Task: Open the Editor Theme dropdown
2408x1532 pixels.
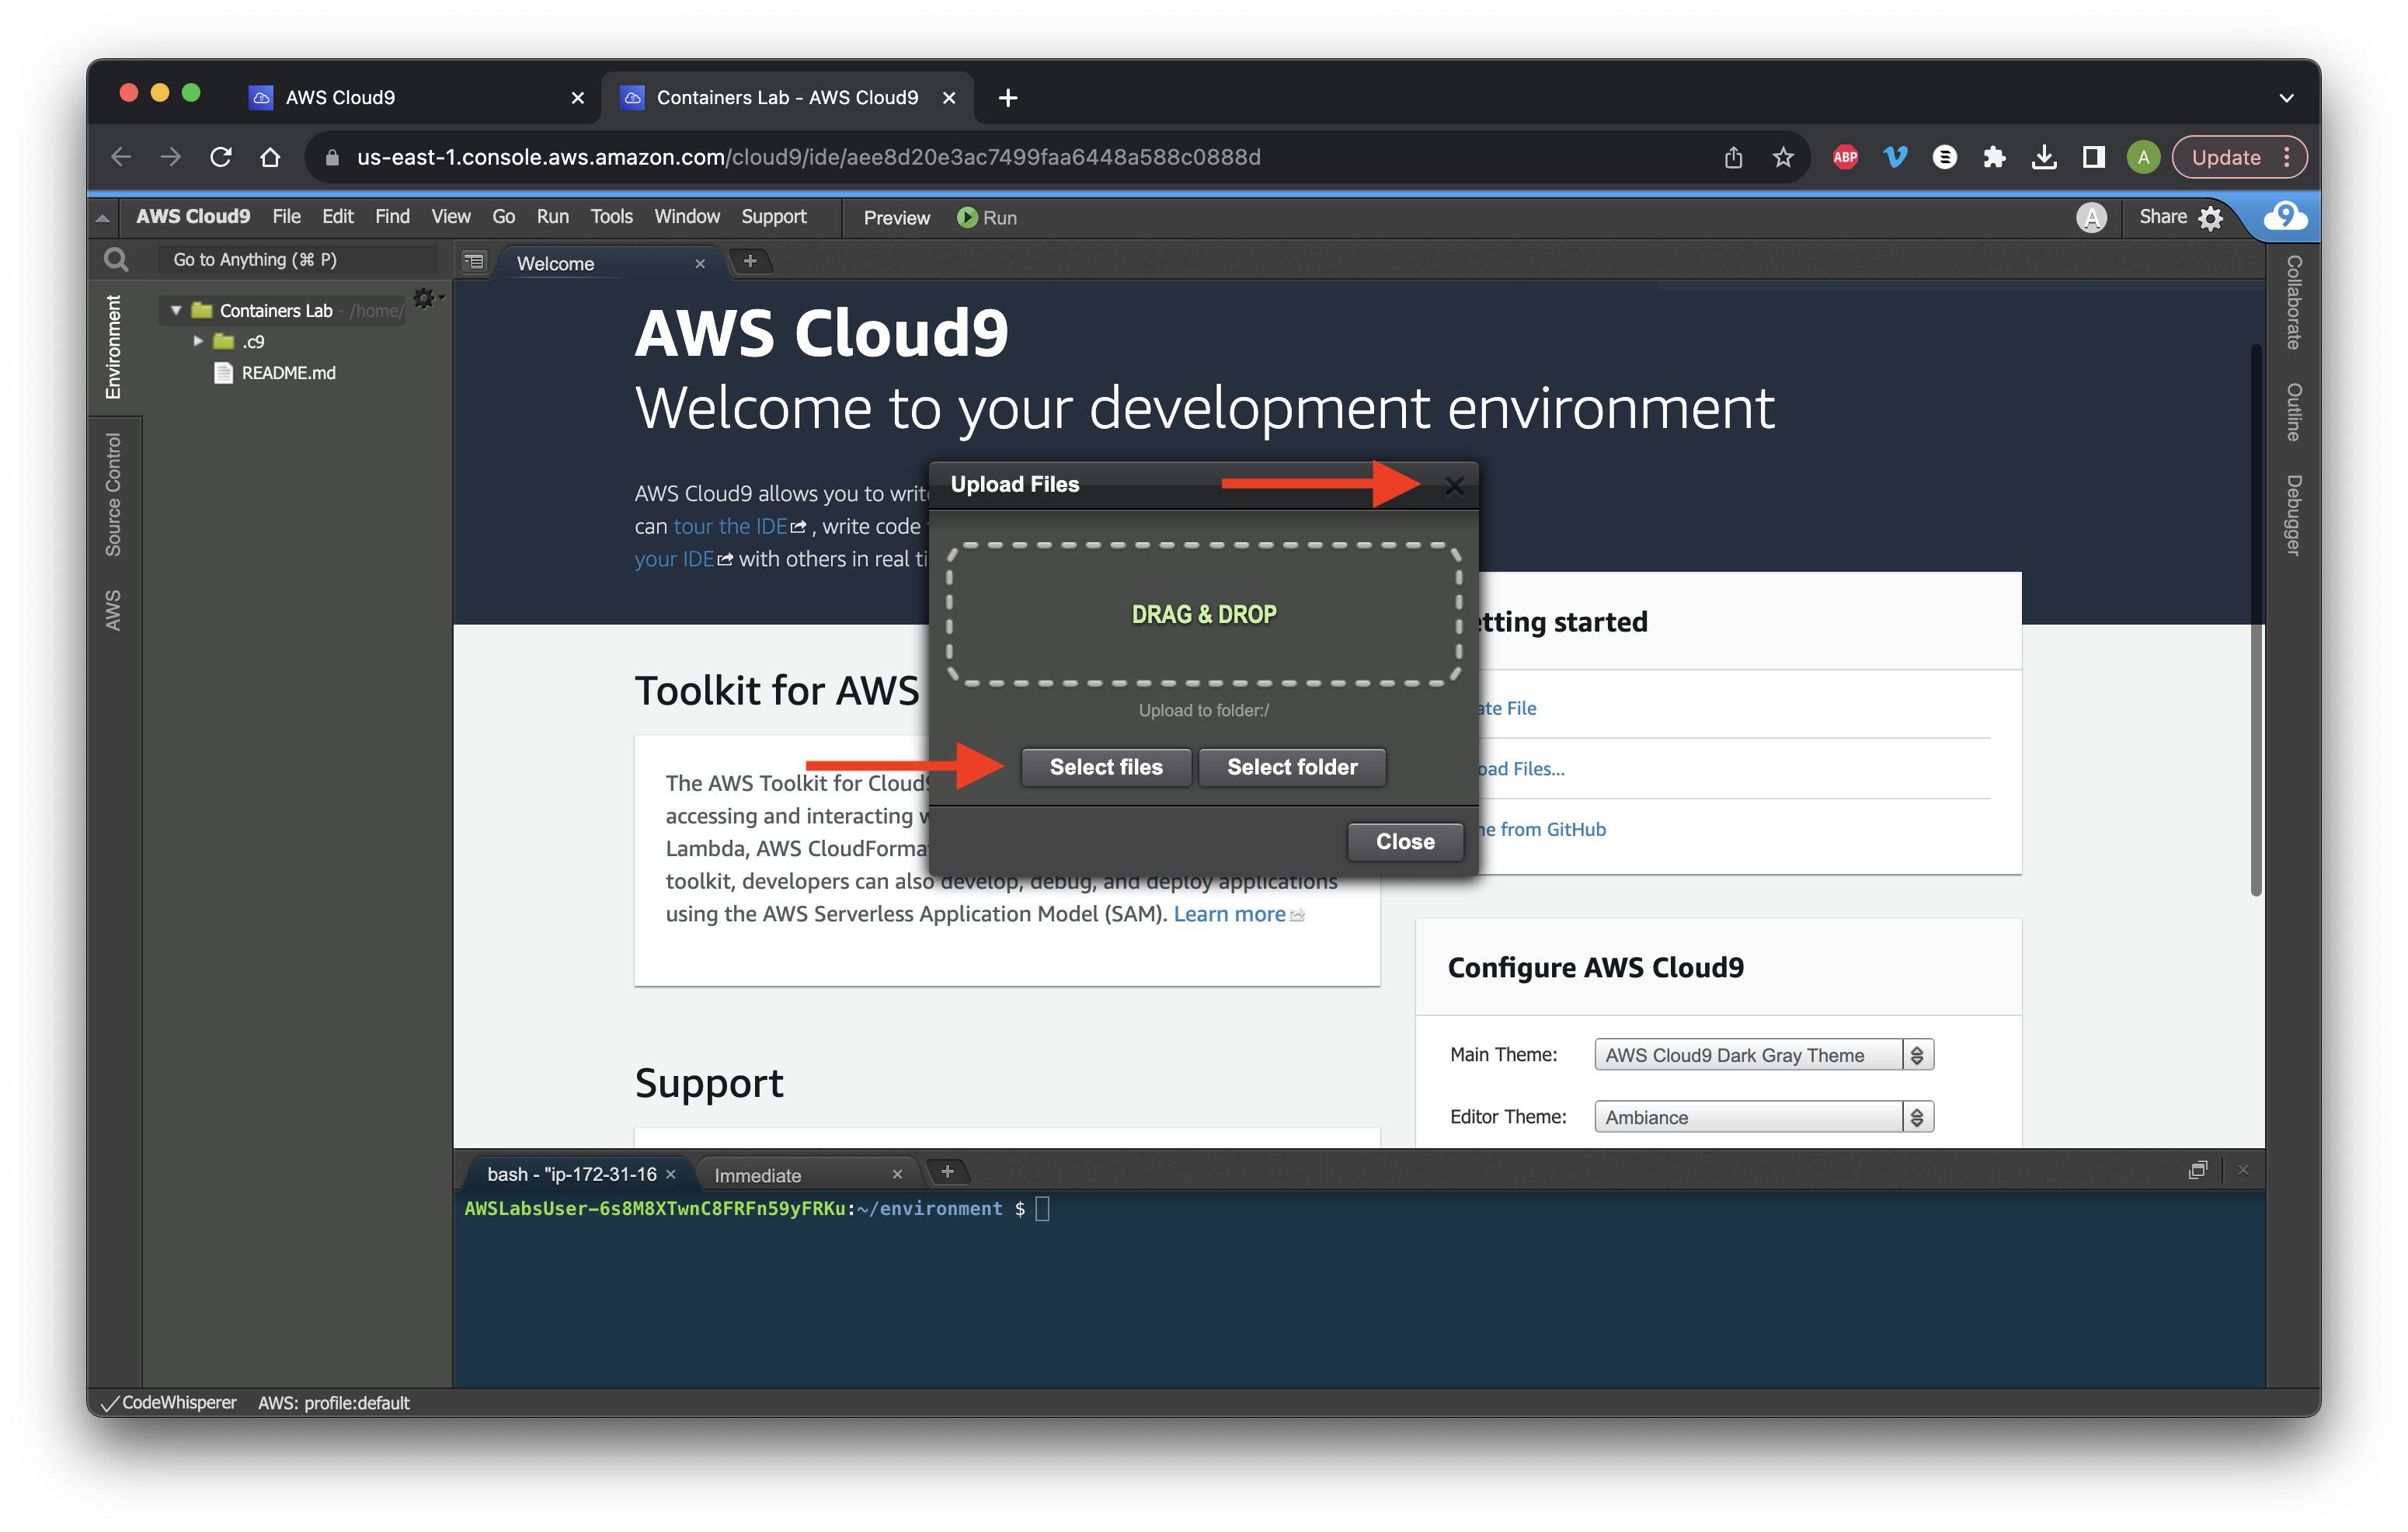Action: pos(1763,1117)
